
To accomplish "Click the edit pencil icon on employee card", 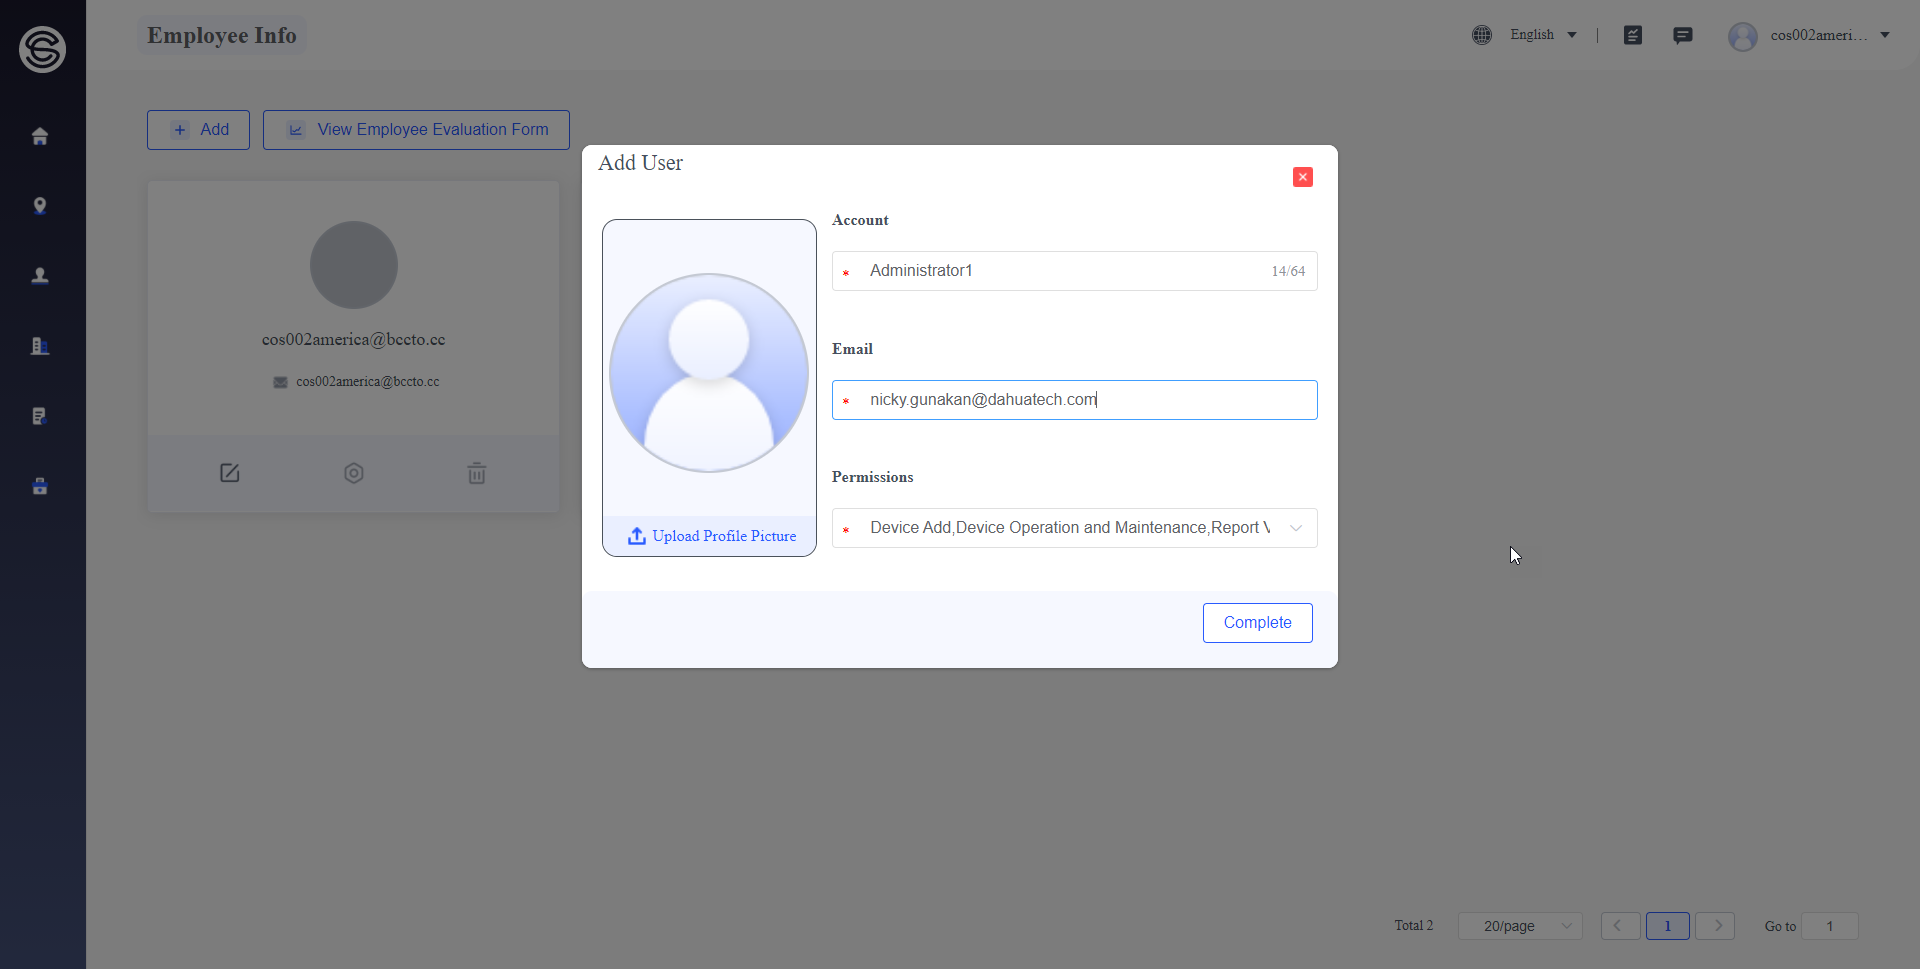I will tap(230, 473).
